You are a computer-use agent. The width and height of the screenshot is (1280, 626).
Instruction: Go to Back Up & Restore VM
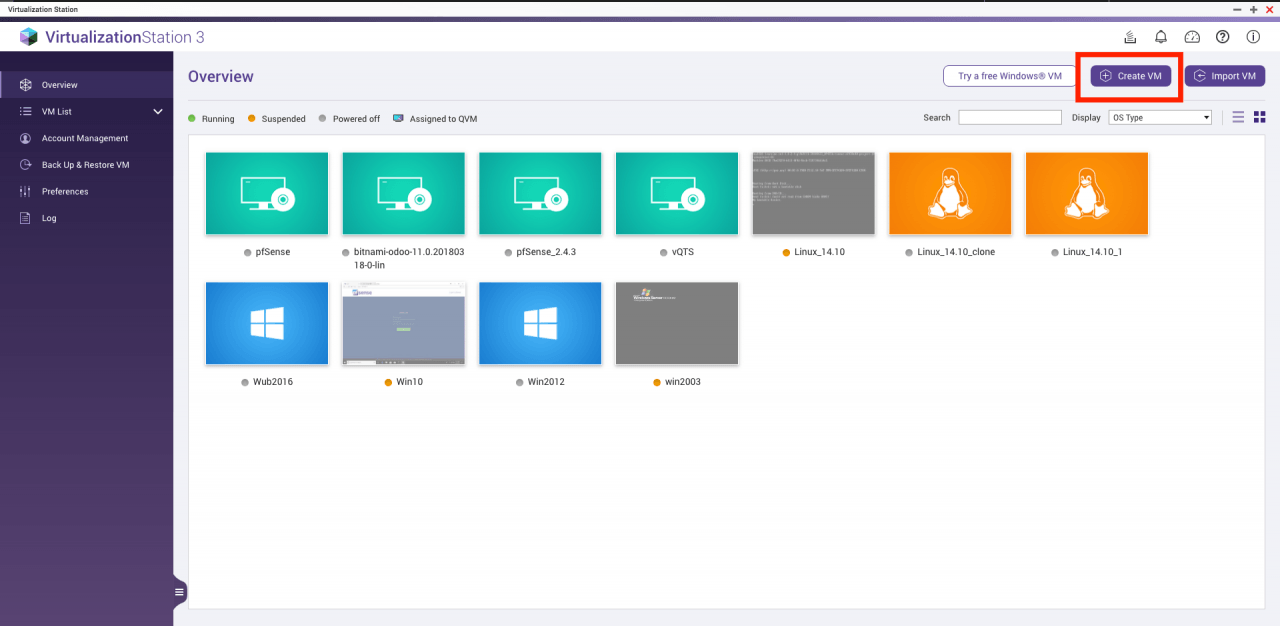coord(85,165)
